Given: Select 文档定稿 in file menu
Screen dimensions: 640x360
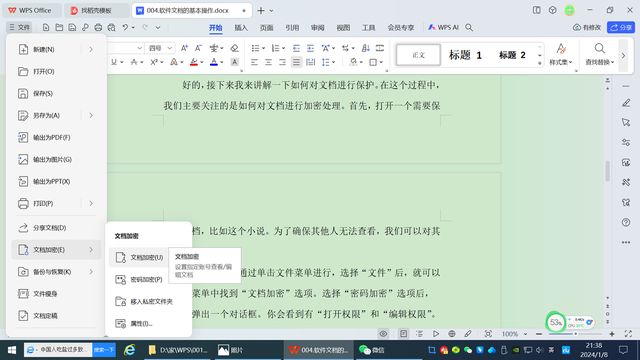Looking at the screenshot, I should click(x=56, y=316).
